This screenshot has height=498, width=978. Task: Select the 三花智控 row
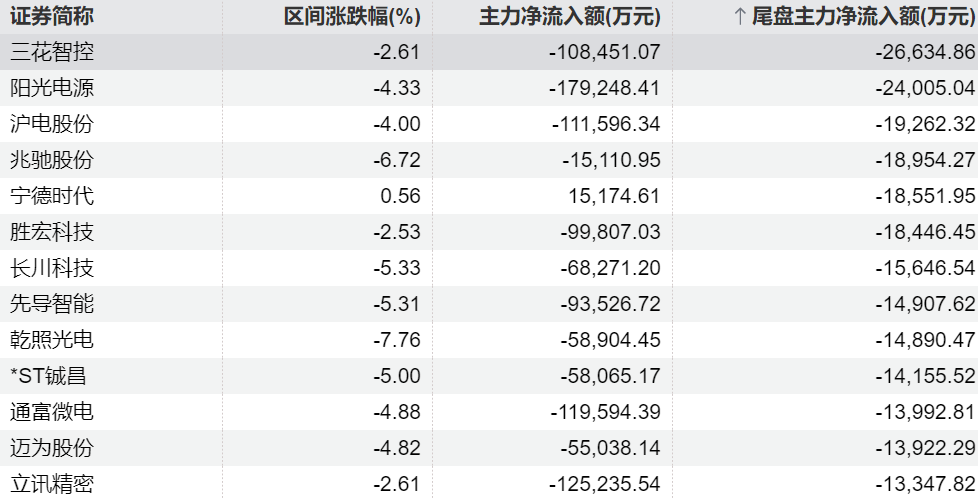[x=52, y=52]
